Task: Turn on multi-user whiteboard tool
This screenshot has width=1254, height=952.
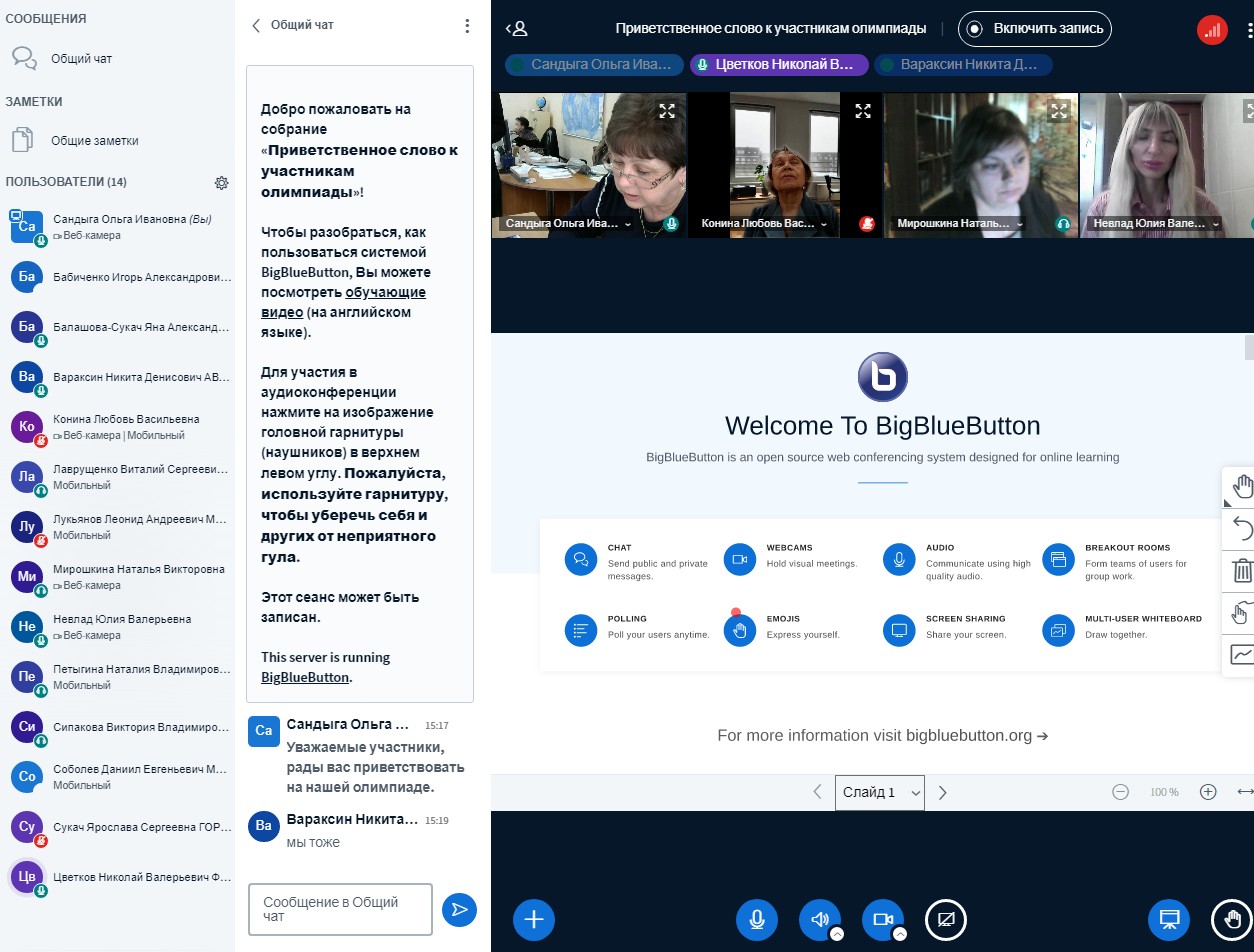Action: point(1241,613)
